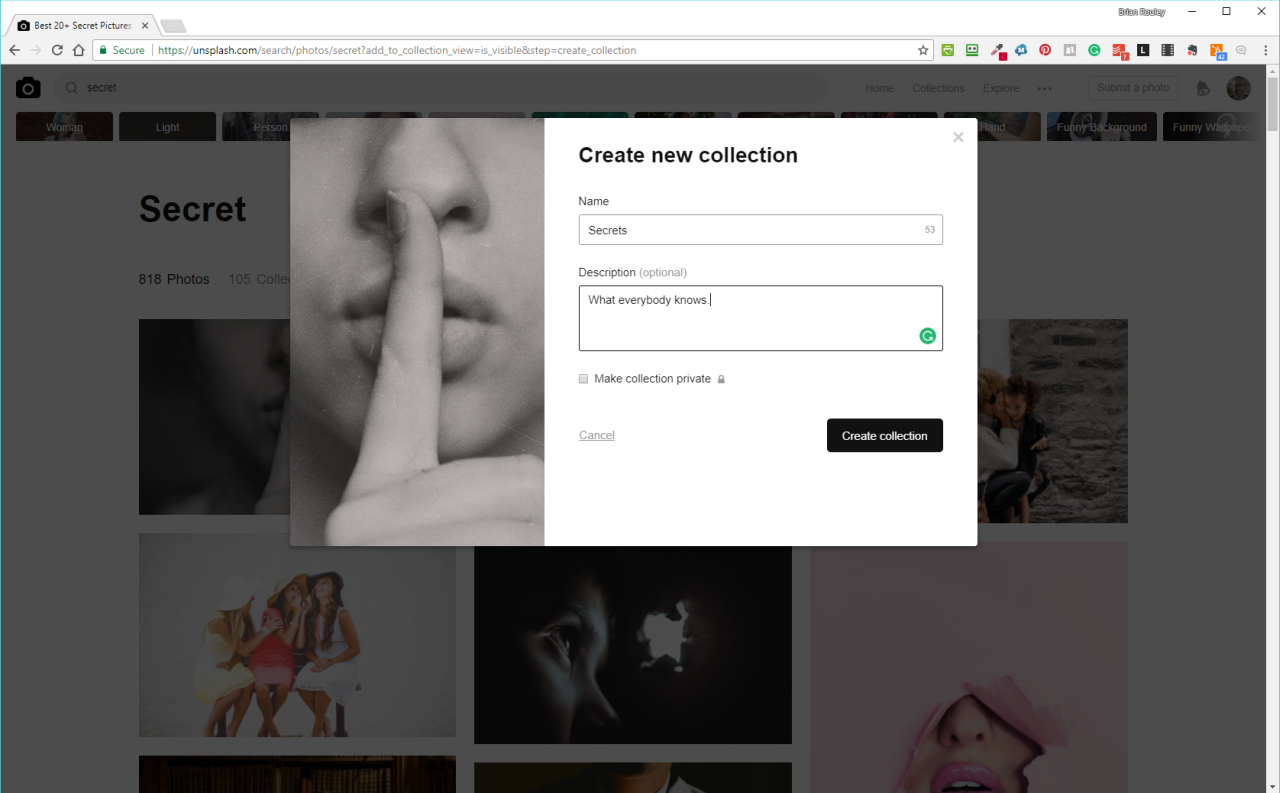Enable the Make collection private checkbox
Image resolution: width=1280 pixels, height=793 pixels.
pyautogui.click(x=584, y=379)
